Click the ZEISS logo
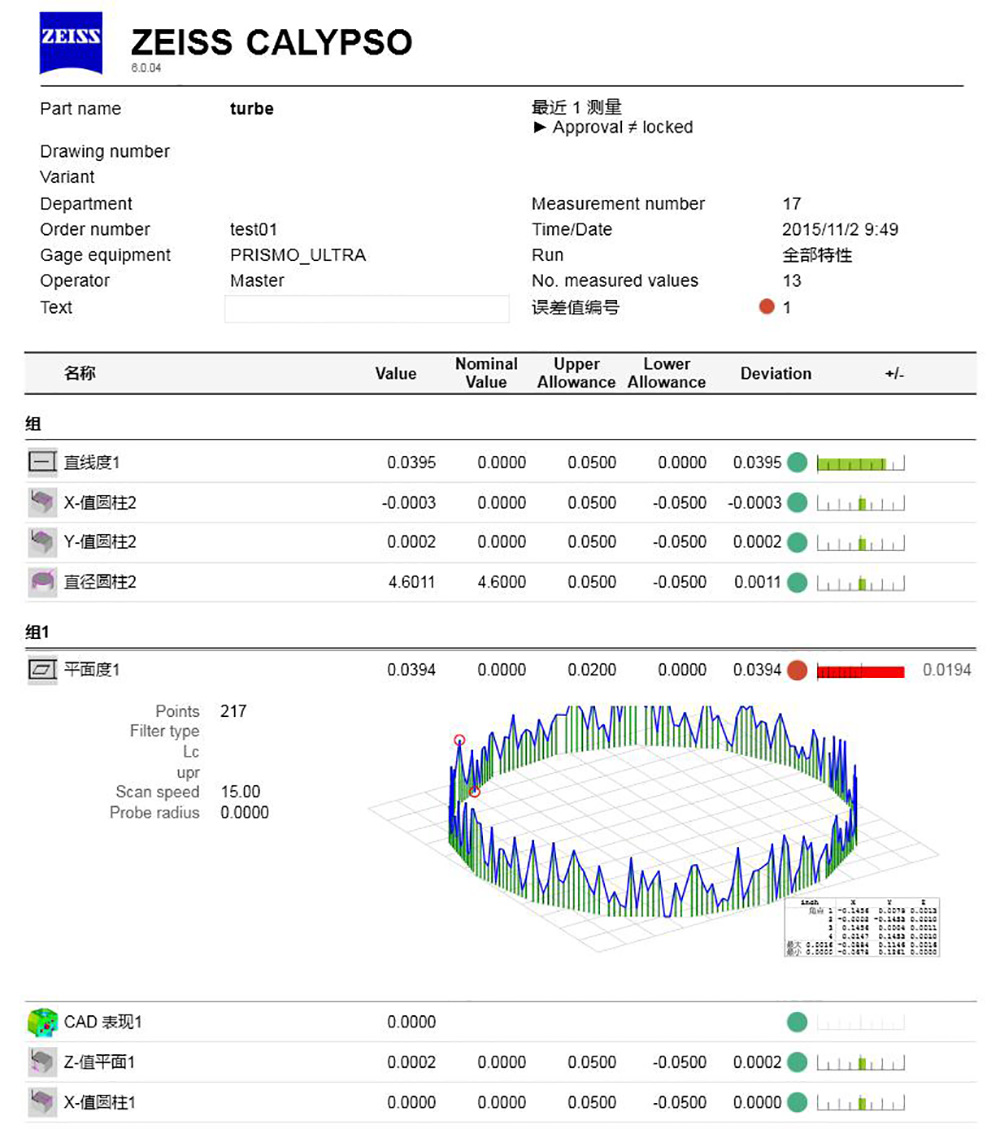Image resolution: width=1000 pixels, height=1129 pixels. [x=71, y=42]
